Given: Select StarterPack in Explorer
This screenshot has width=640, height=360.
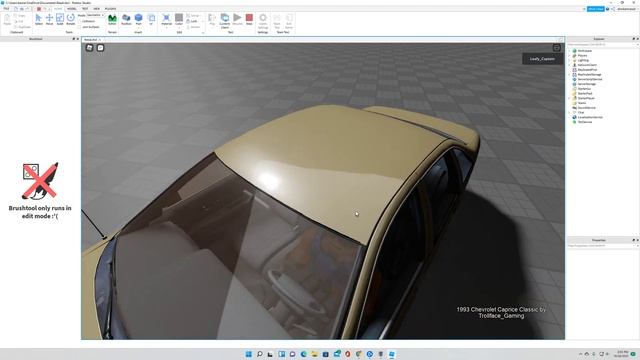Looking at the screenshot, I should 585,93.
